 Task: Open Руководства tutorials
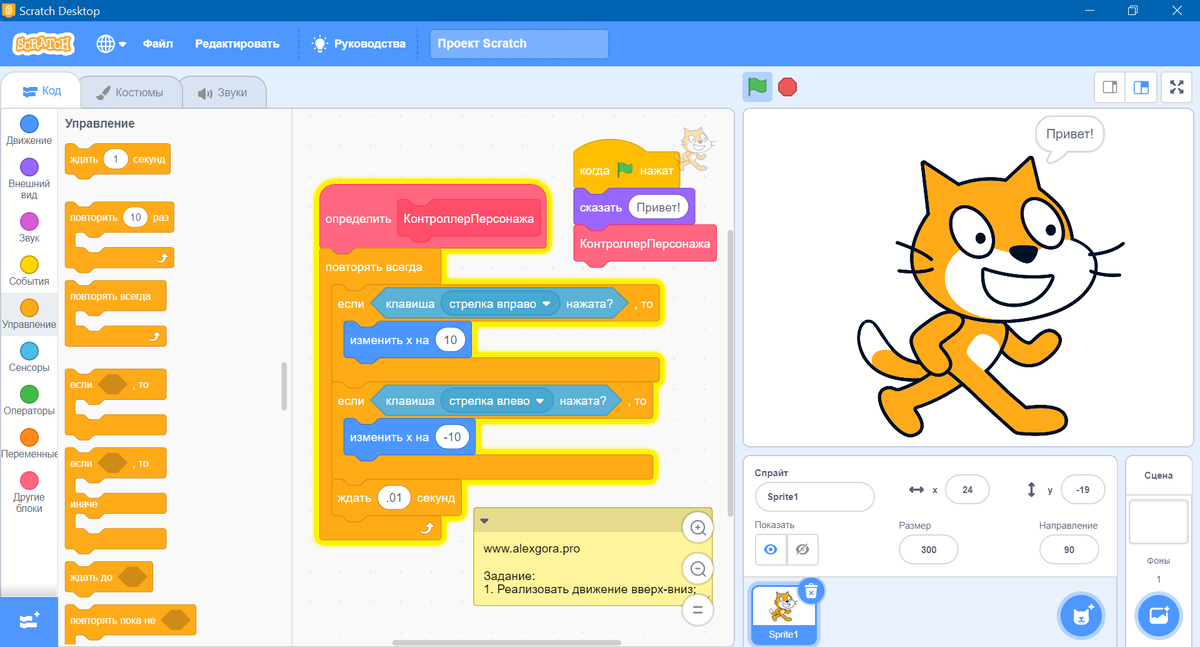click(358, 44)
